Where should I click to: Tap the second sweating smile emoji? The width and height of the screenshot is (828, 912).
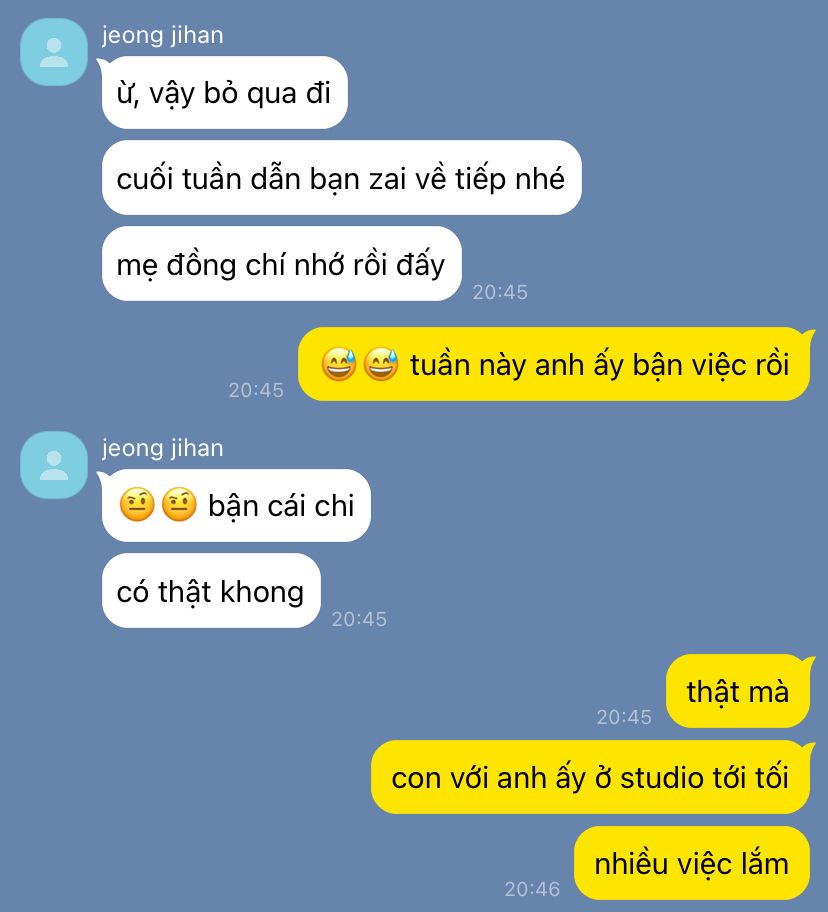point(381,364)
